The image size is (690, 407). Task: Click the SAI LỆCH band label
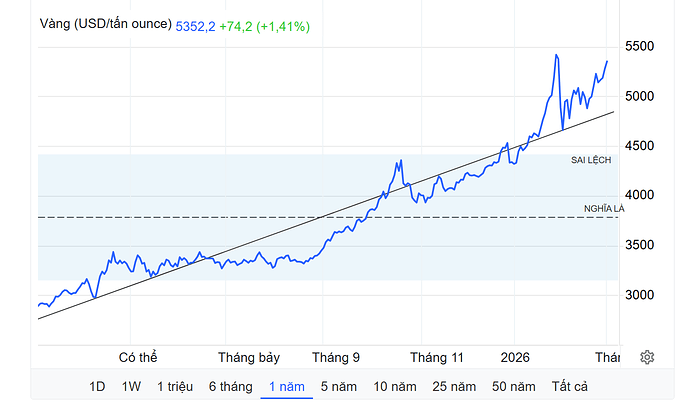[x=590, y=160]
